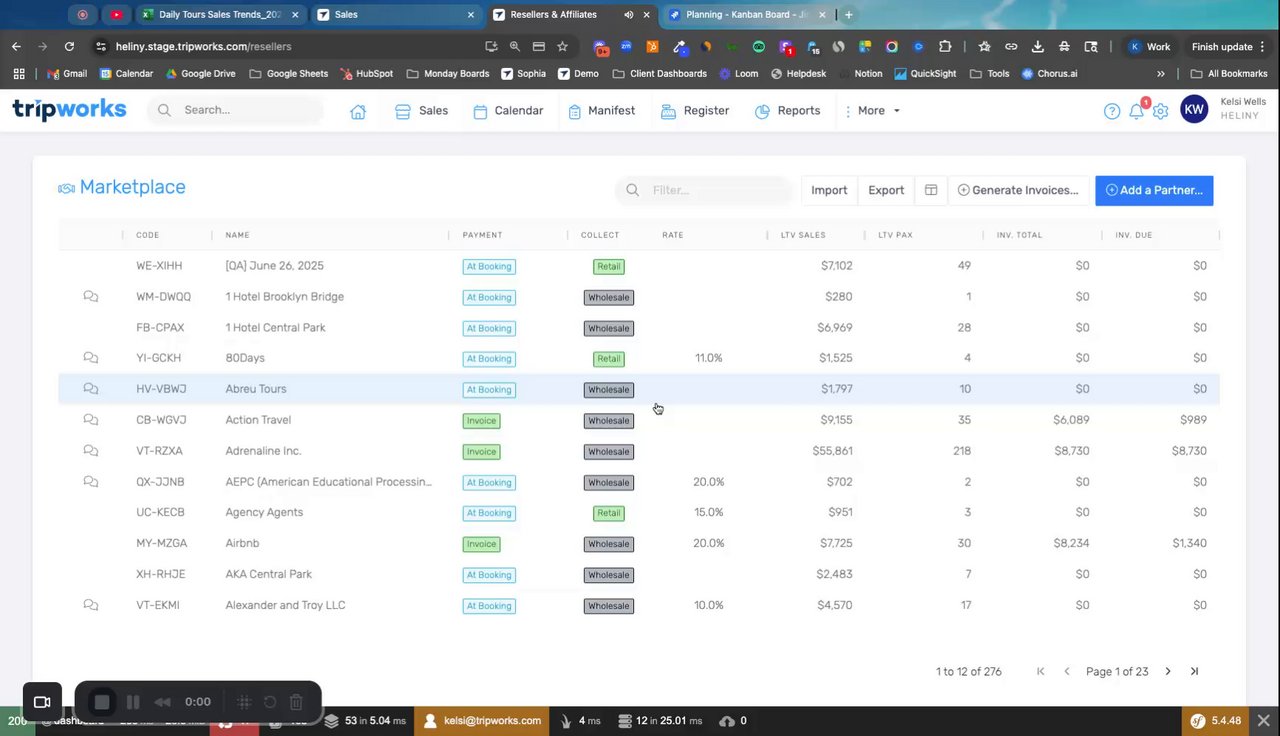The width and height of the screenshot is (1280, 736).
Task: Open the settings gear in TripWorks header
Action: pyautogui.click(x=1160, y=111)
